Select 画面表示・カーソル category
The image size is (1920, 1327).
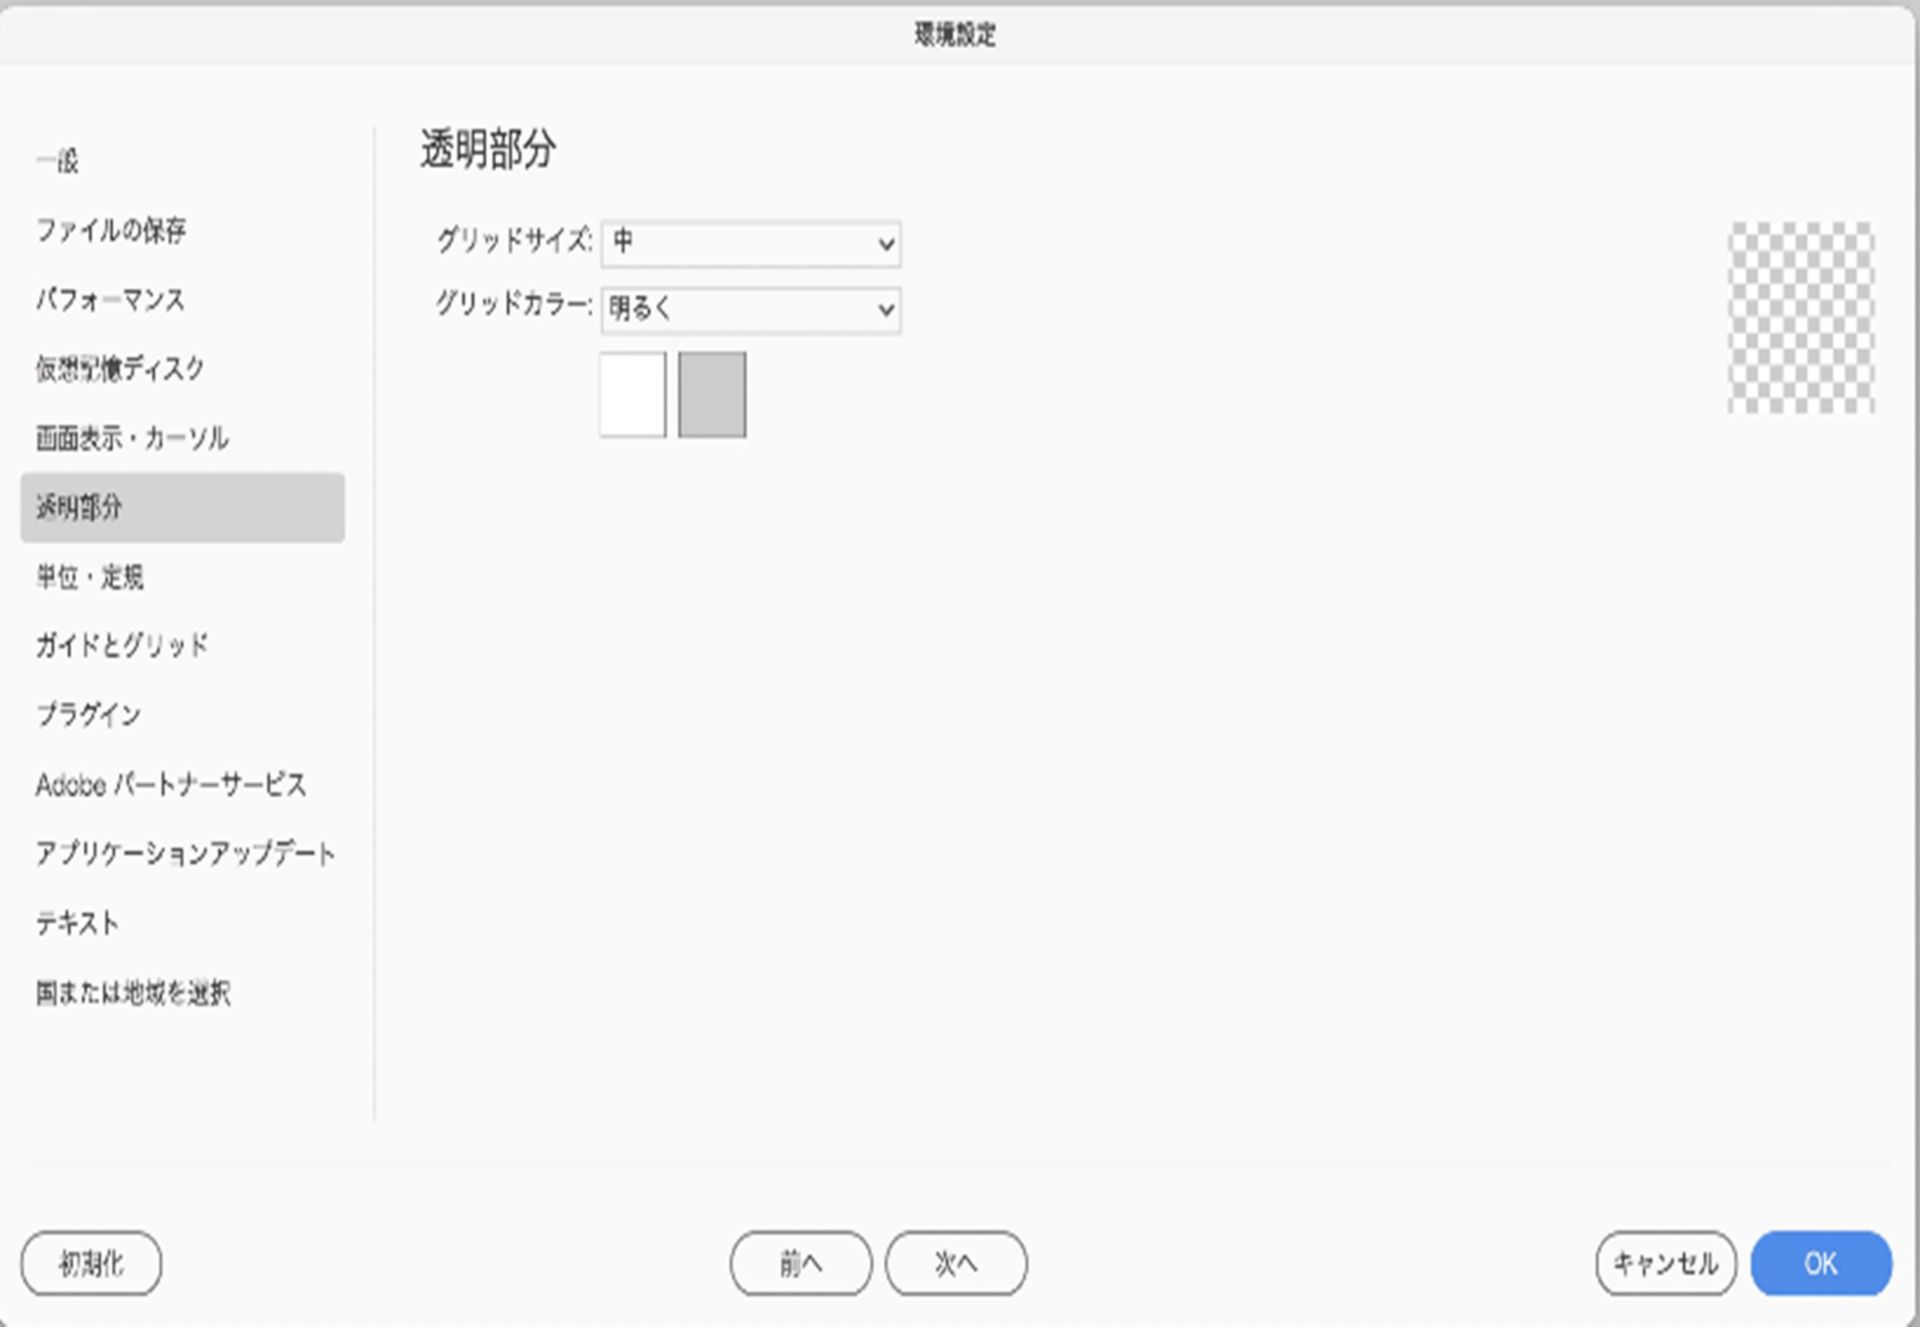click(132, 438)
